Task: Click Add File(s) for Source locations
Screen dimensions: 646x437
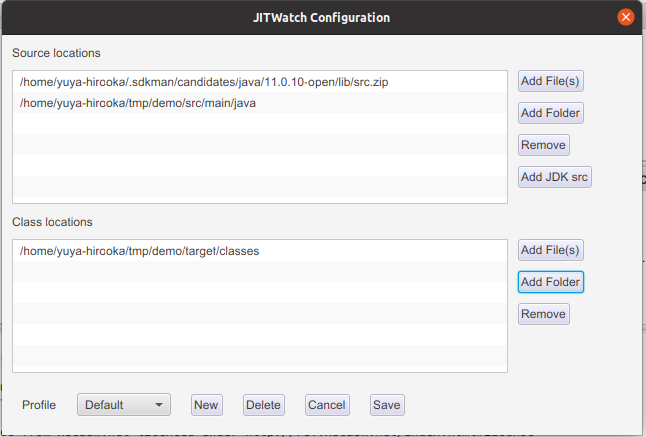Action: 550,81
